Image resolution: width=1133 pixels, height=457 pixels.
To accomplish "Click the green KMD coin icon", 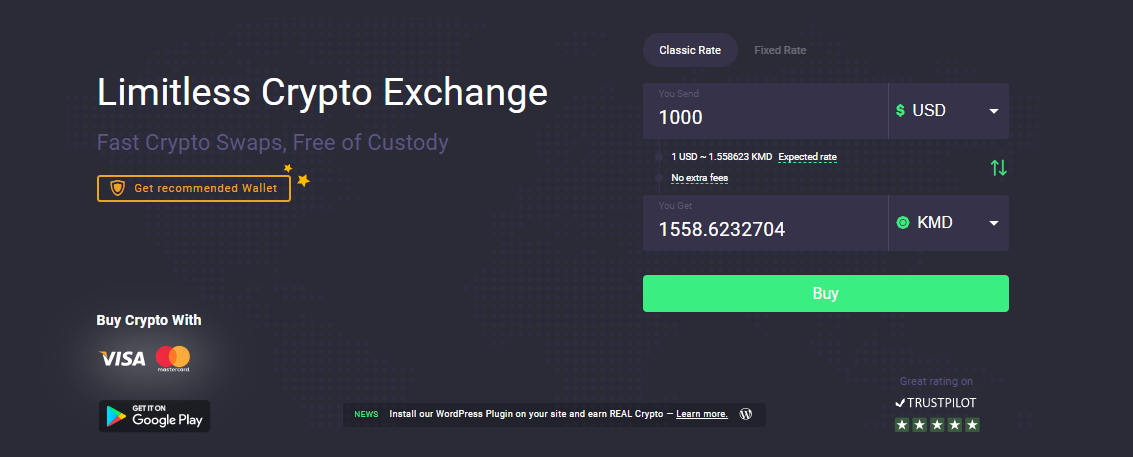I will (x=902, y=223).
